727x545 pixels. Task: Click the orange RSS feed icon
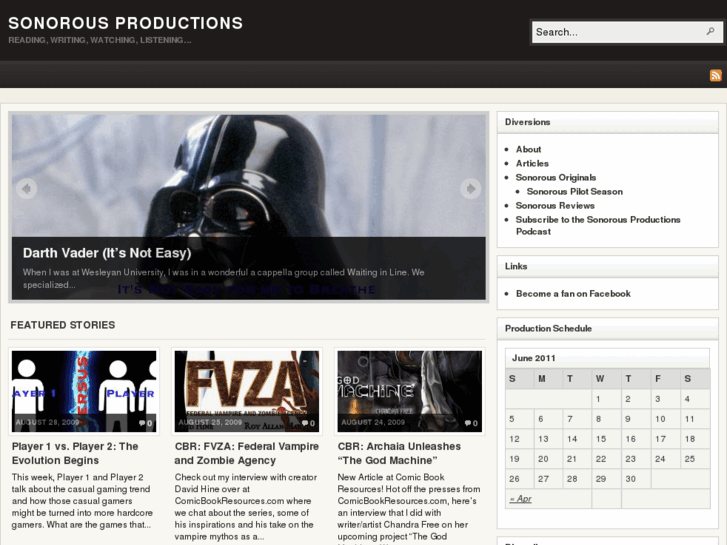[x=715, y=75]
